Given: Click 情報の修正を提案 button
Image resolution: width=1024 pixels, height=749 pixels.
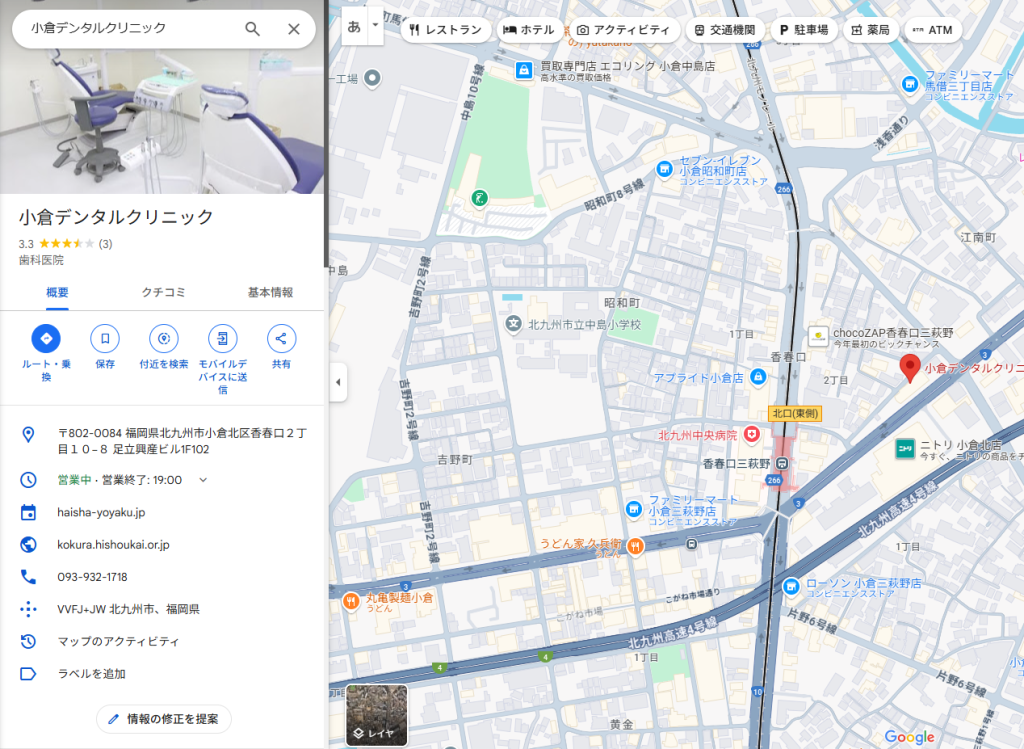Looking at the screenshot, I should click(x=164, y=719).
